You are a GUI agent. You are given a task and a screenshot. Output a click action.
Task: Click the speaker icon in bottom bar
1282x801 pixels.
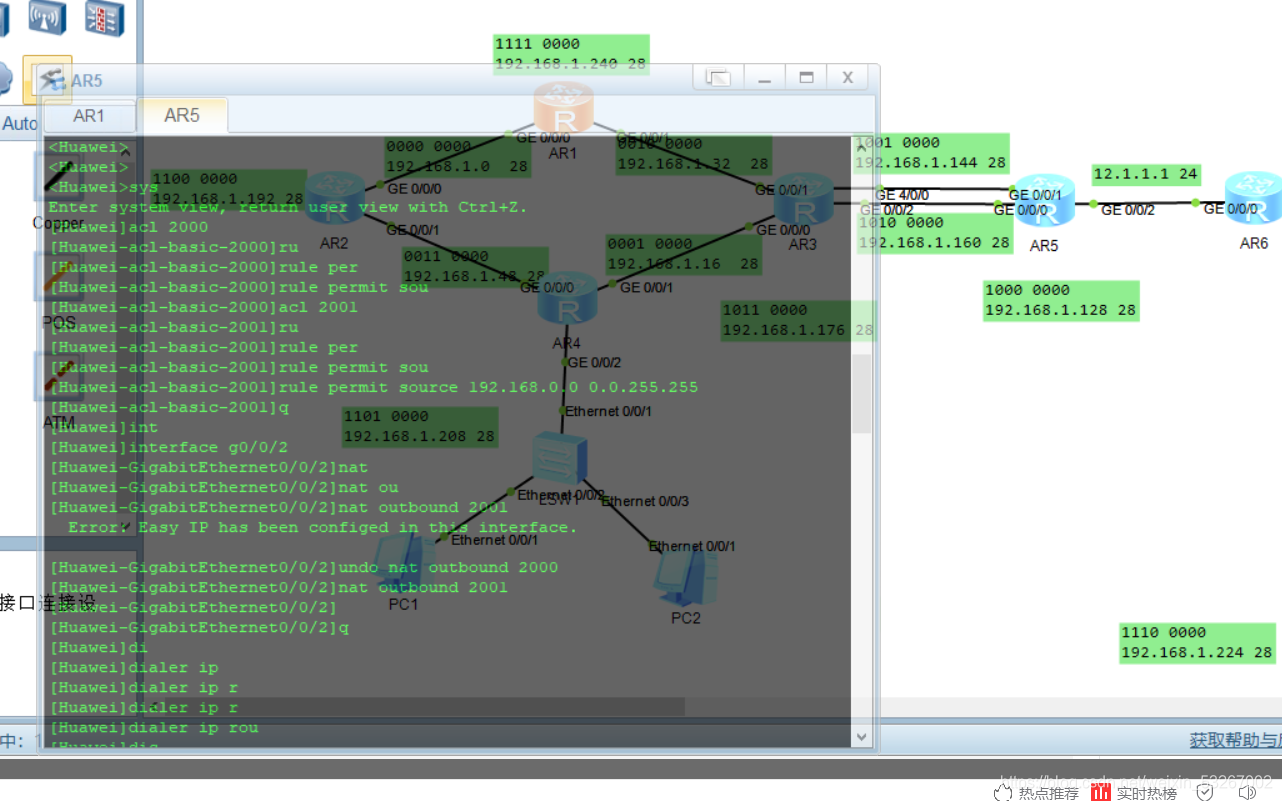coord(1247,792)
